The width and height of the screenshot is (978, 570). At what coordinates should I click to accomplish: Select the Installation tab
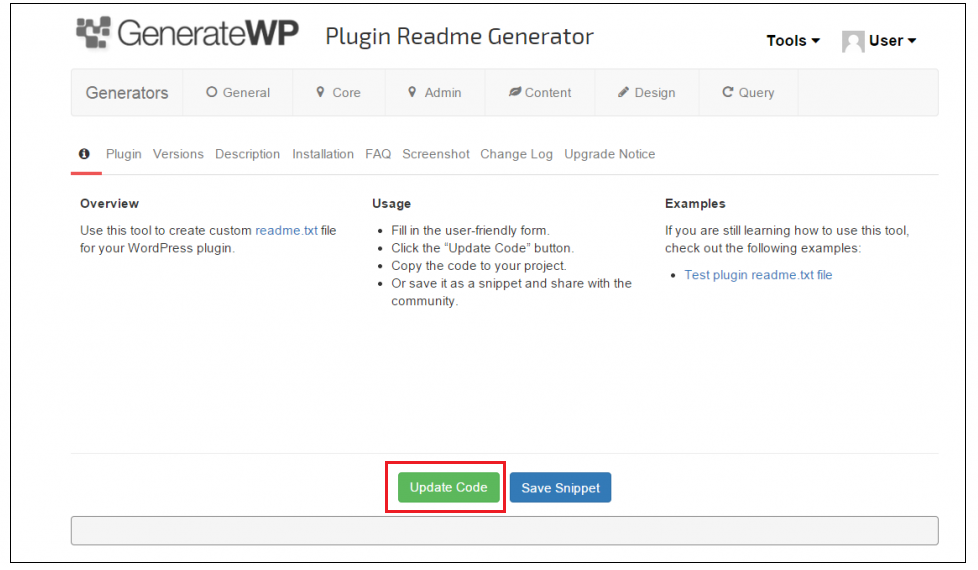pos(323,154)
